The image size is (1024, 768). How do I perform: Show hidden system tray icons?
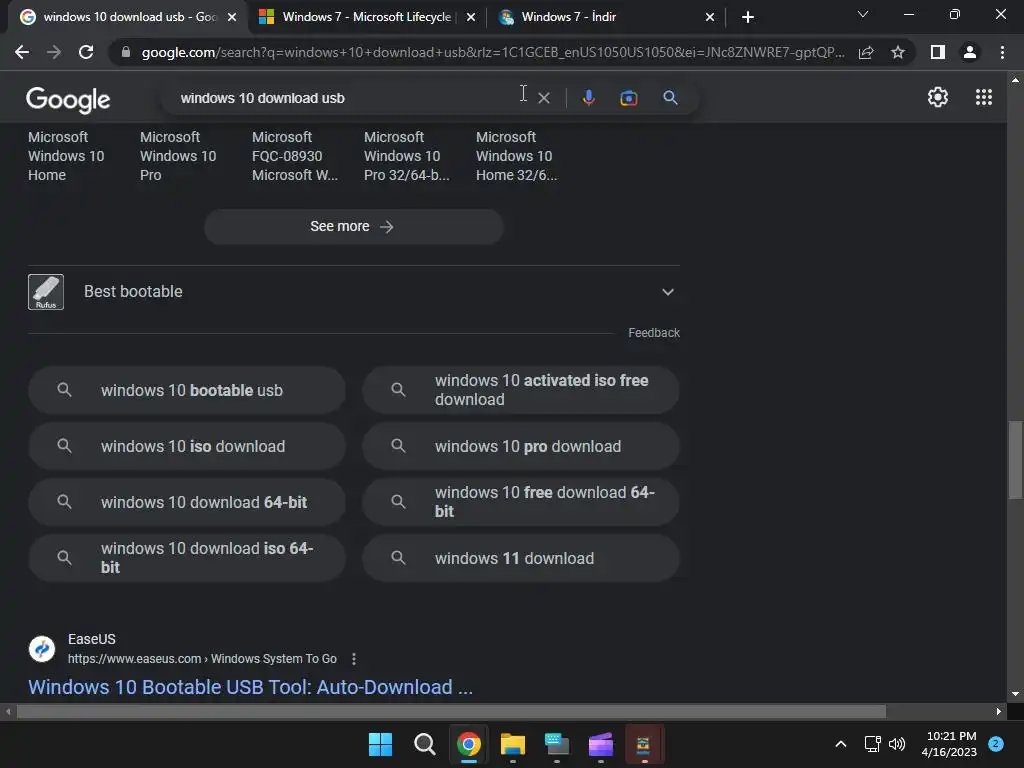840,744
